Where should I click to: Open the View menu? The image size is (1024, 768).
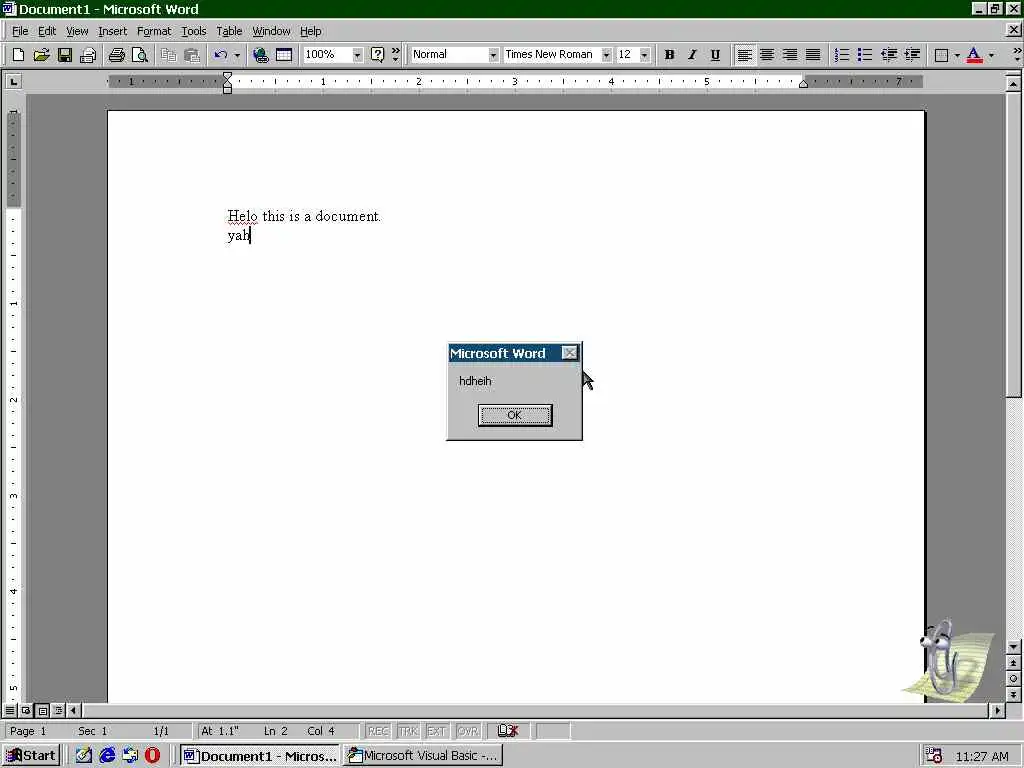(x=77, y=31)
